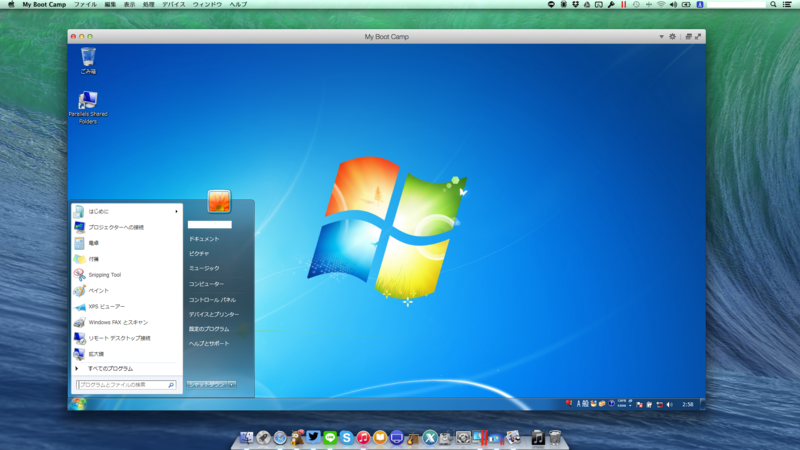Viewport: 800px width, 450px height.
Task: Open 既定のプログラム link
Action: (x=209, y=329)
